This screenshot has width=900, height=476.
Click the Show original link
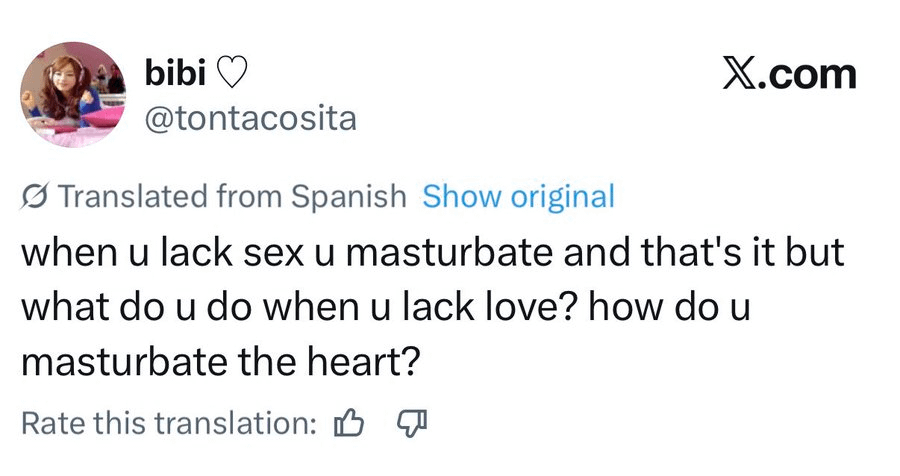pyautogui.click(x=518, y=196)
